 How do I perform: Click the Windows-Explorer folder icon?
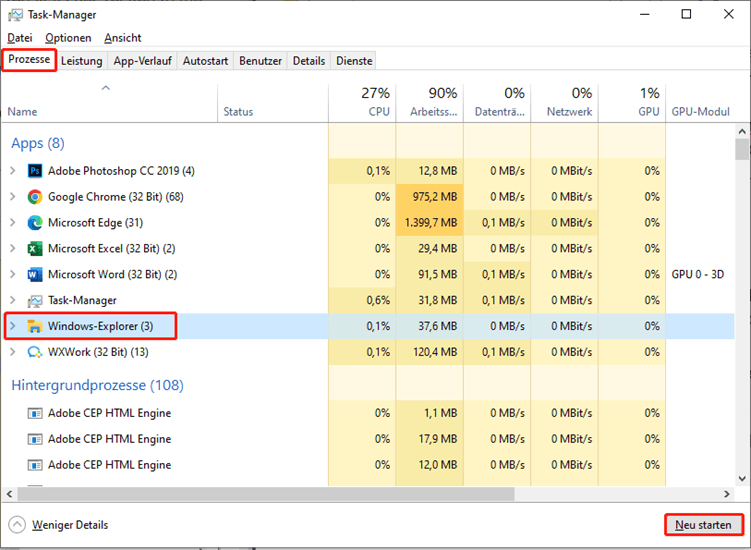pyautogui.click(x=35, y=326)
